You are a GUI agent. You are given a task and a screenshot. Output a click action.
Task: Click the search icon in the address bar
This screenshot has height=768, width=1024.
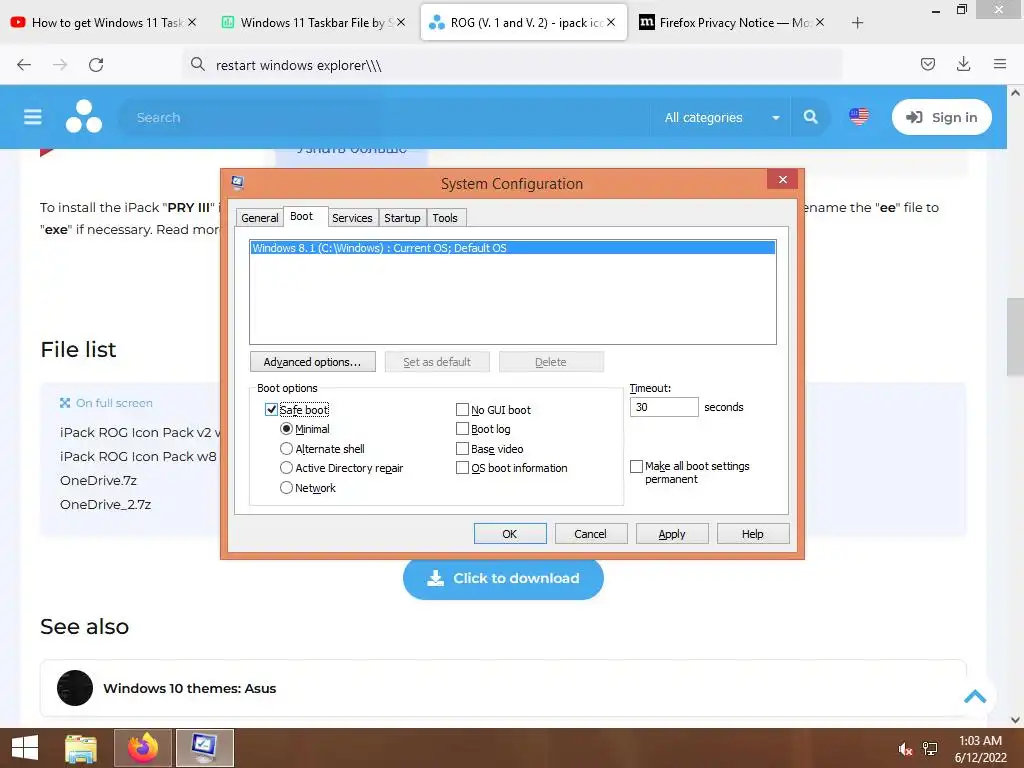[x=198, y=64]
